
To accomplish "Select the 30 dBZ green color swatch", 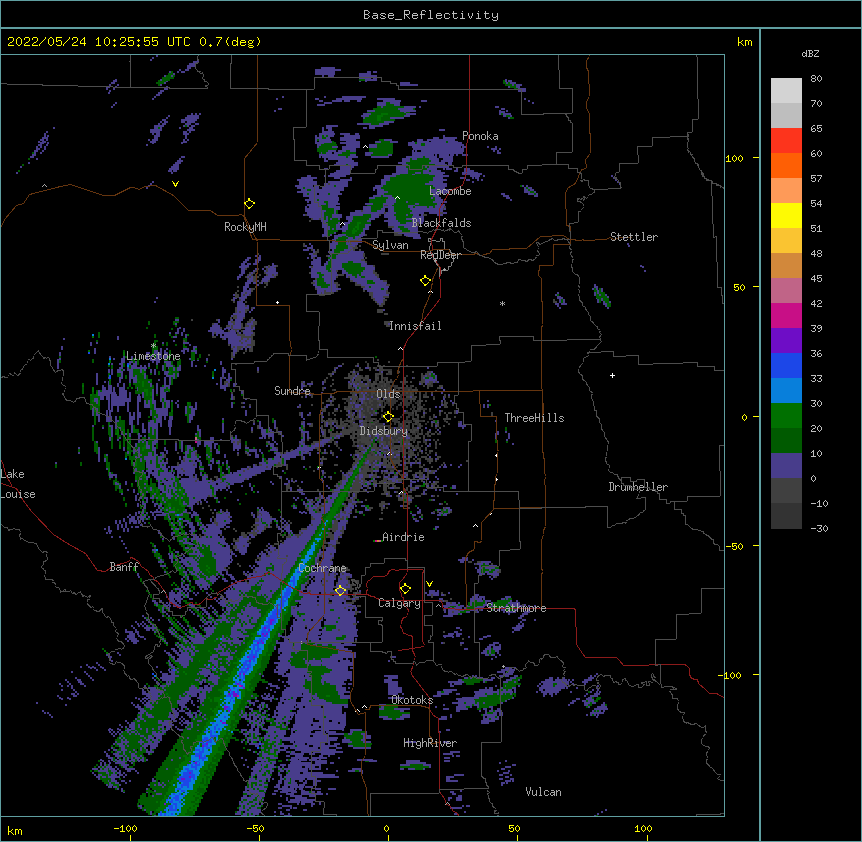I will [786, 416].
